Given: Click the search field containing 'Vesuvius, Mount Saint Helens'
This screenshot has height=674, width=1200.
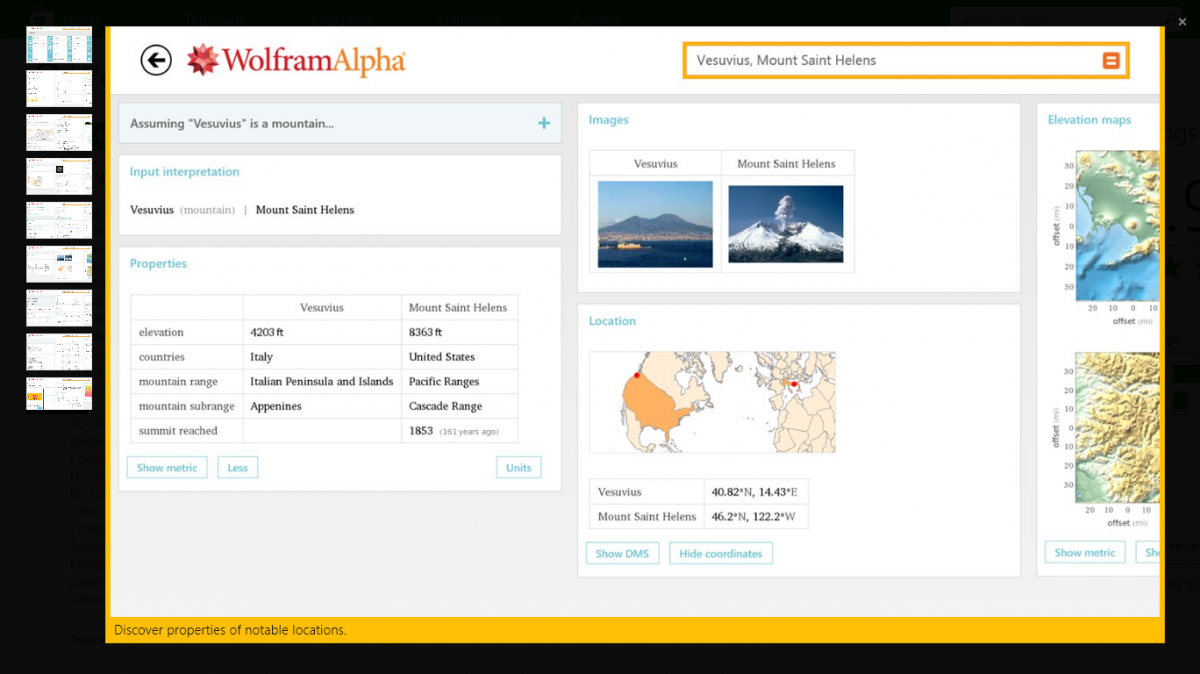Looking at the screenshot, I should (x=906, y=60).
